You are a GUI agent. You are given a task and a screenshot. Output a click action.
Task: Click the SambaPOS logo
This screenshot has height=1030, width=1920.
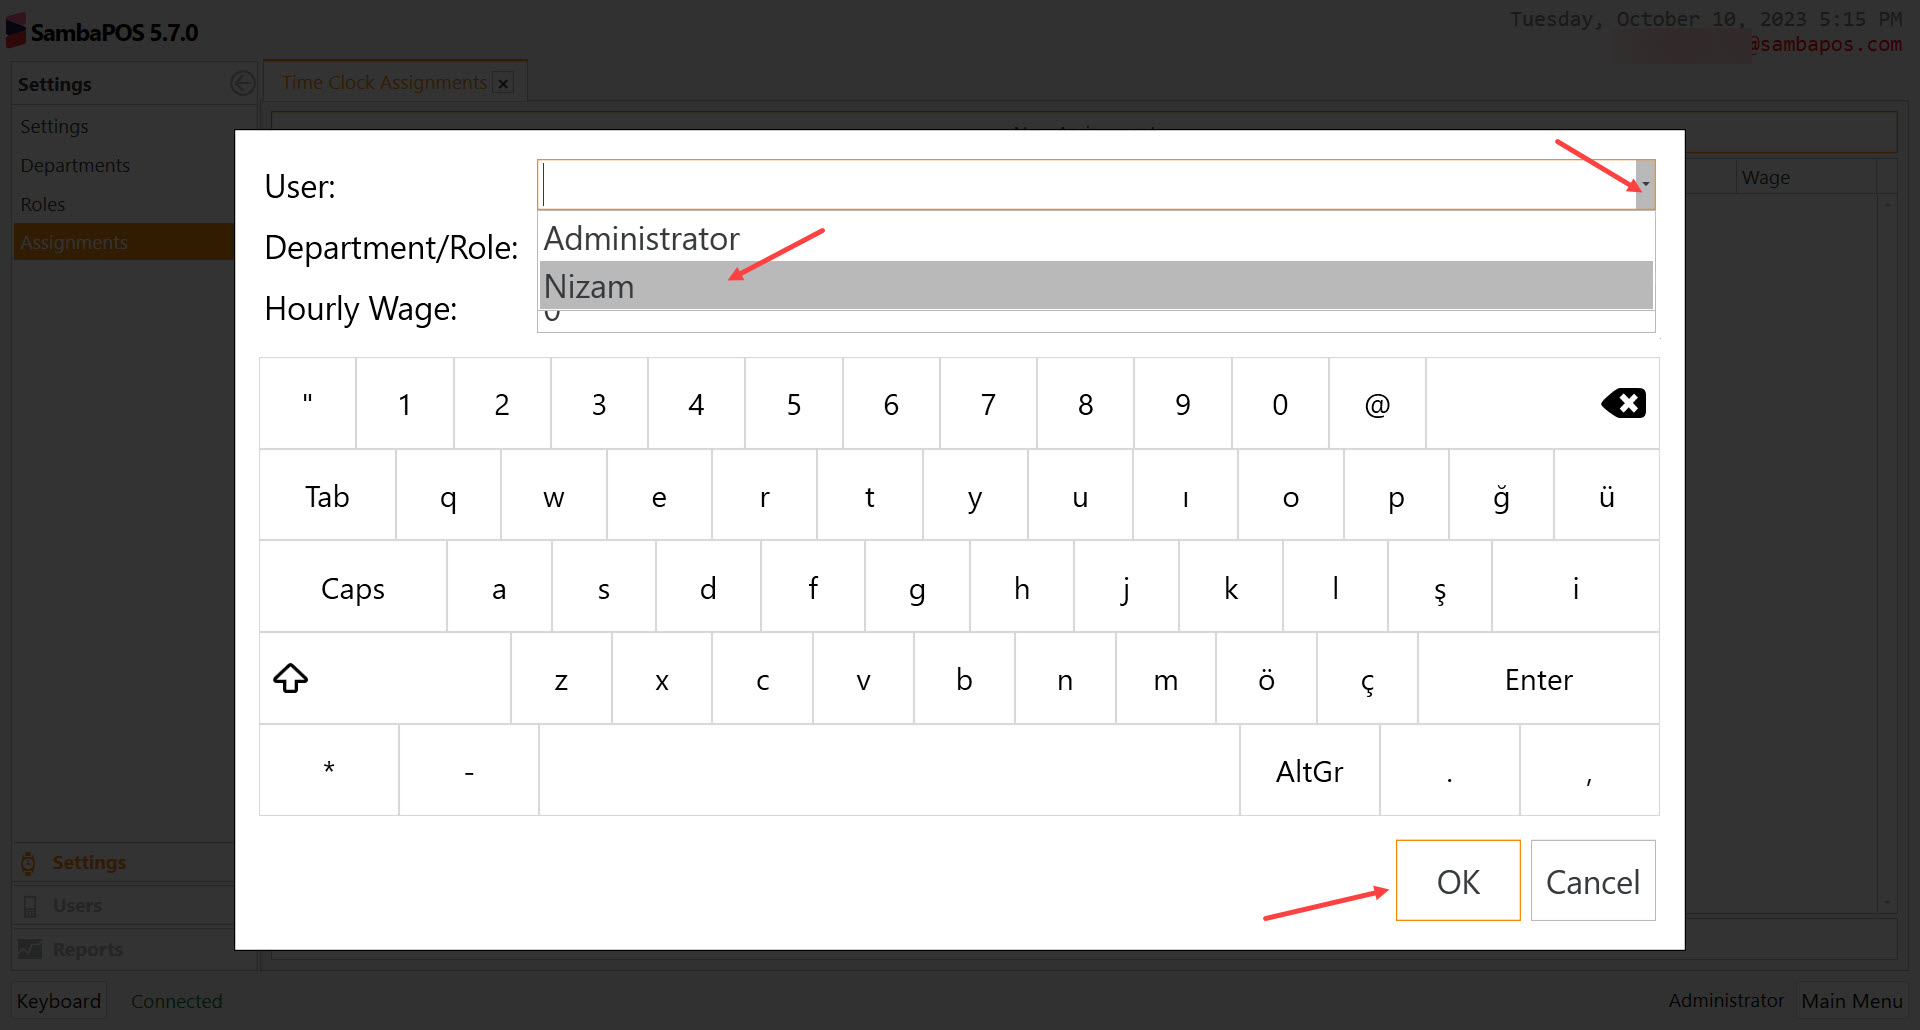pos(16,30)
